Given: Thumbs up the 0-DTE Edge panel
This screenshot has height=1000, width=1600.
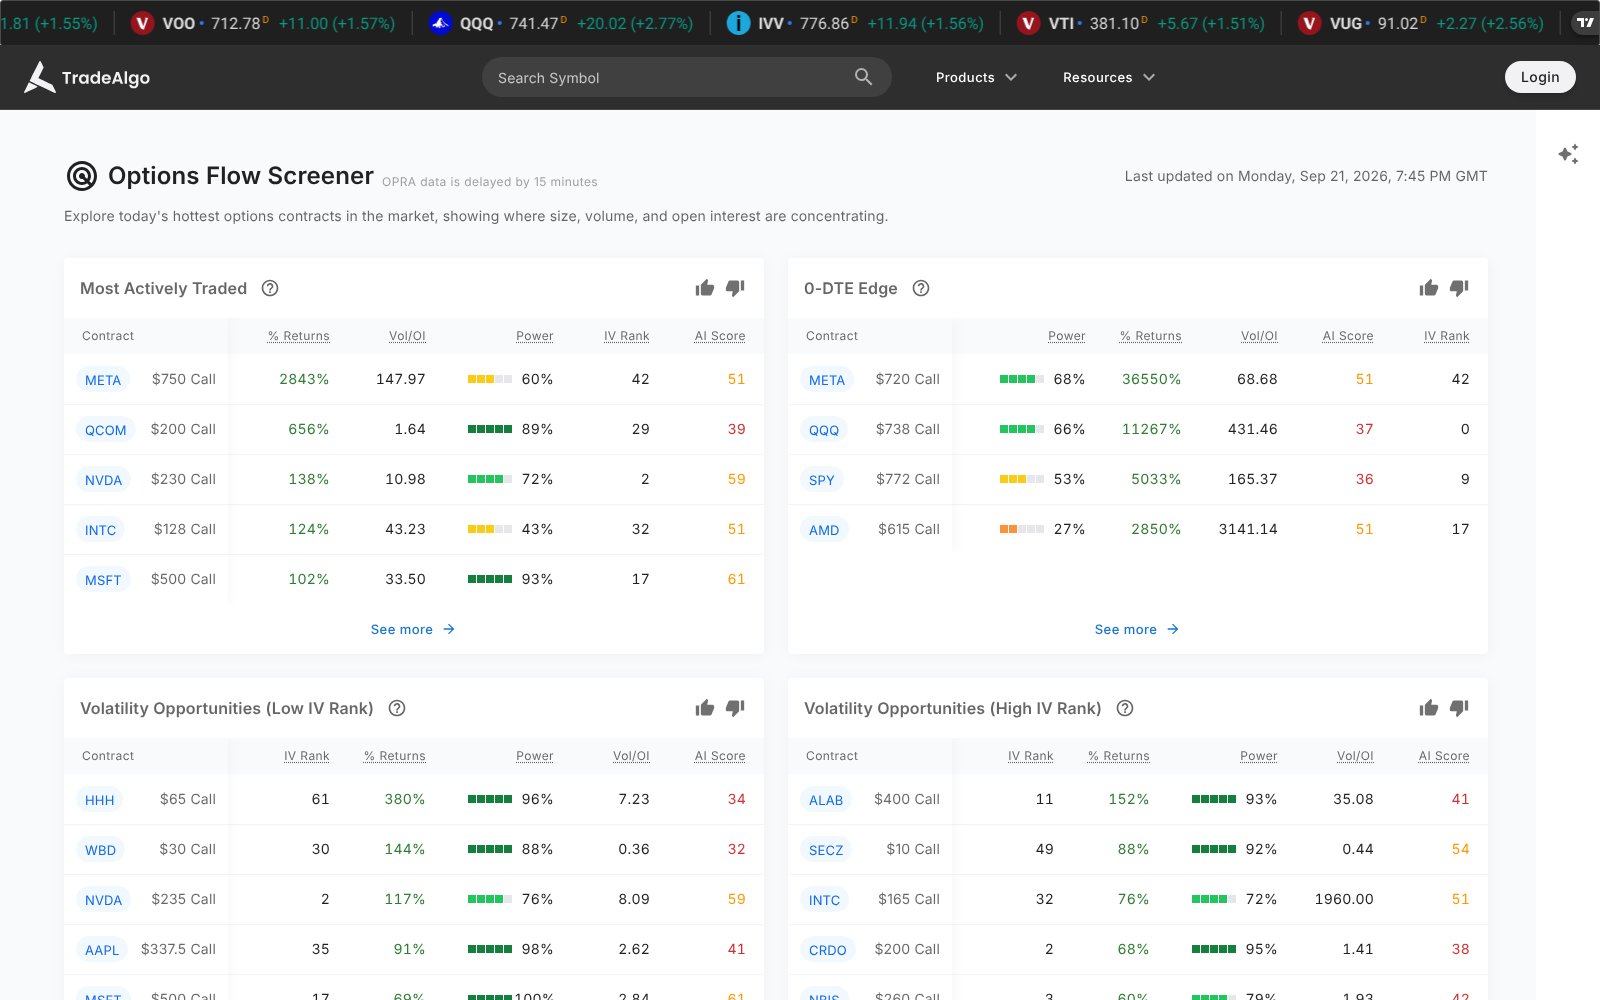Looking at the screenshot, I should pos(1429,288).
